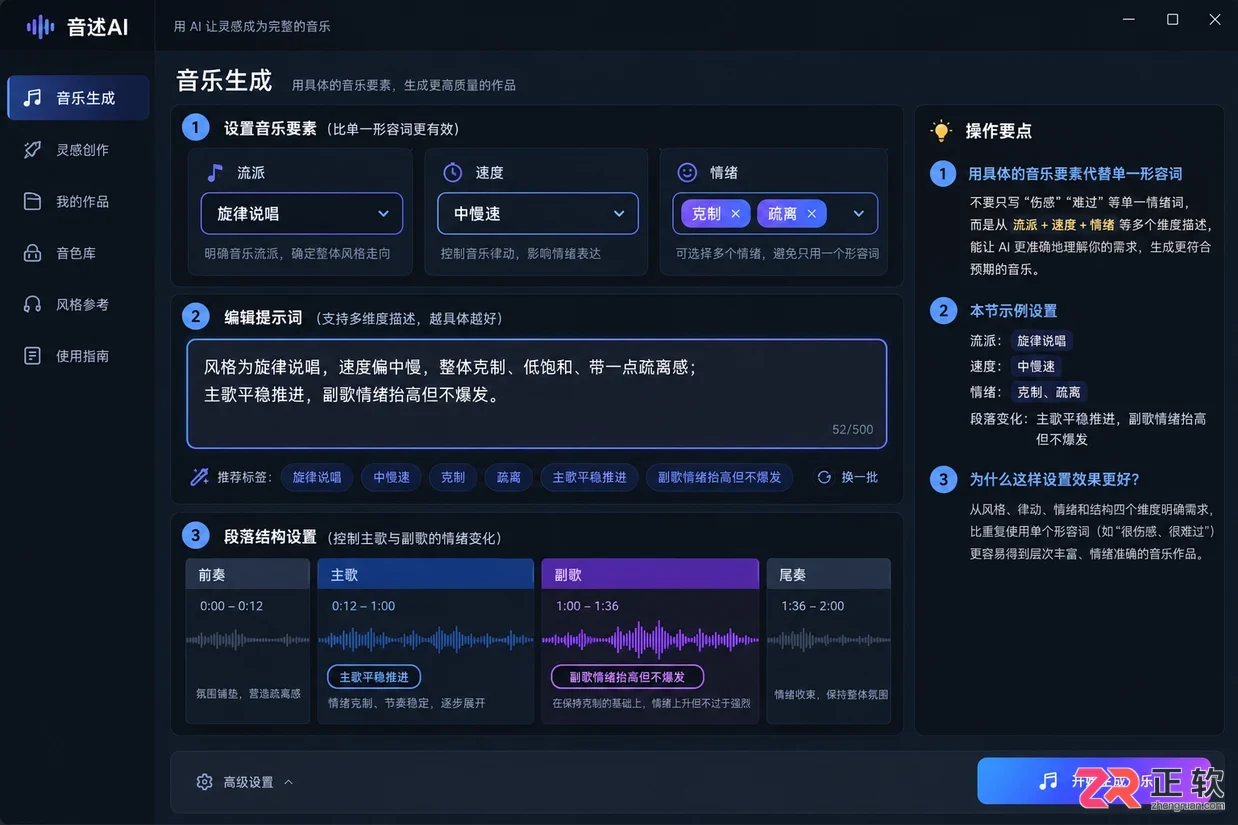
Task: Click the 尾奏 waveform
Action: point(829,640)
